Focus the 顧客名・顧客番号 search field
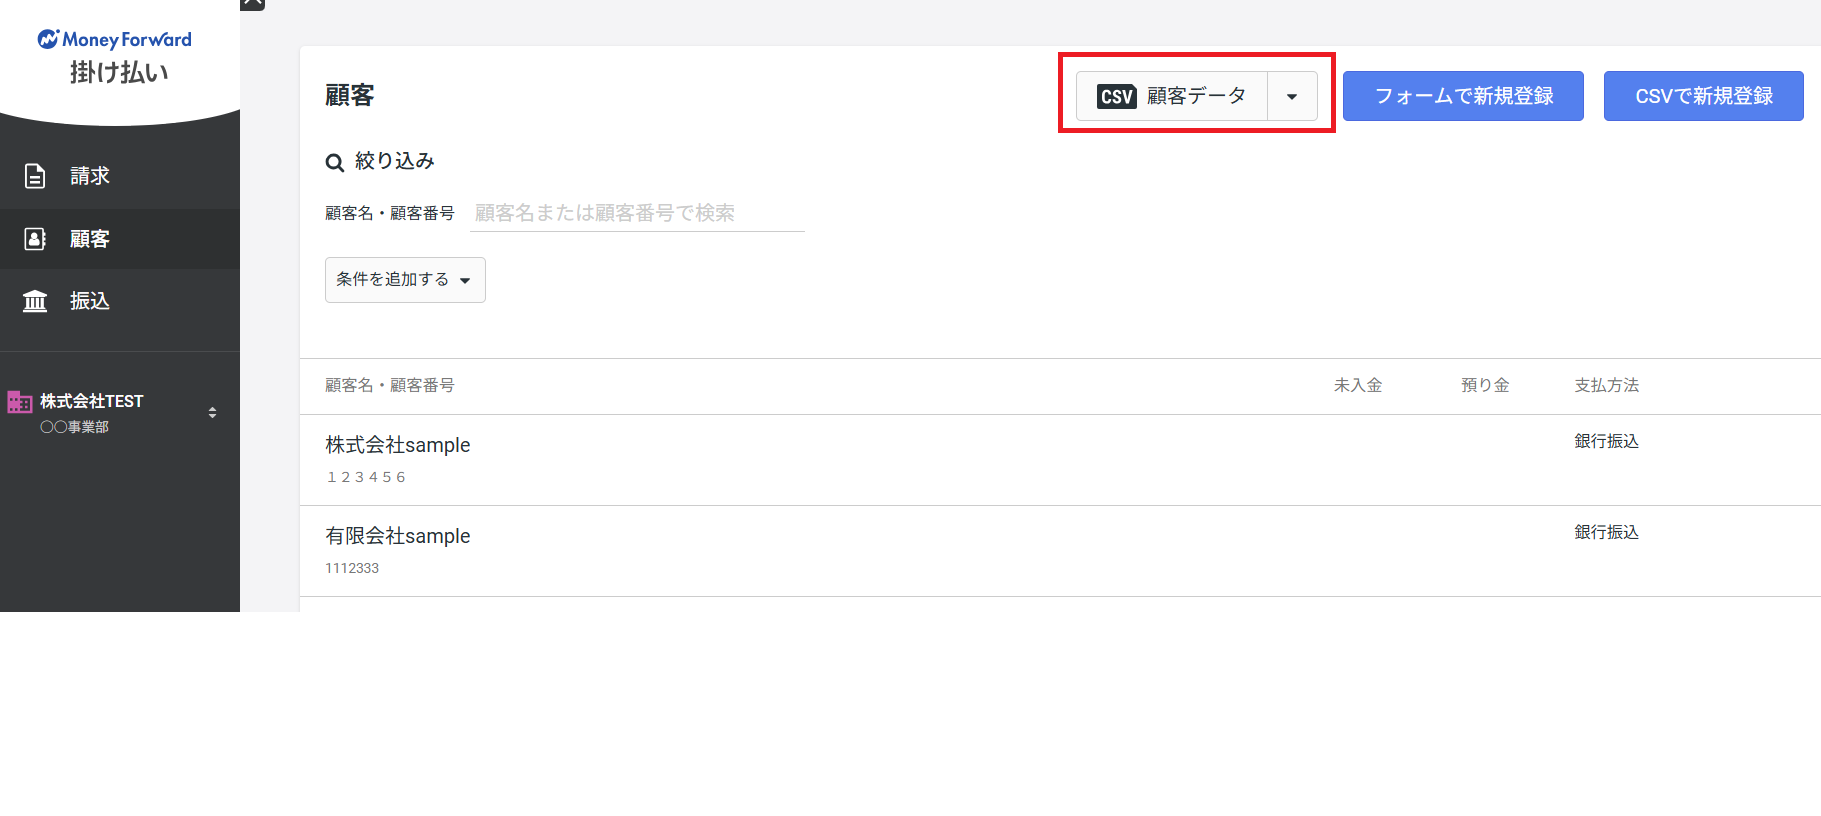The width and height of the screenshot is (1821, 816). point(637,213)
